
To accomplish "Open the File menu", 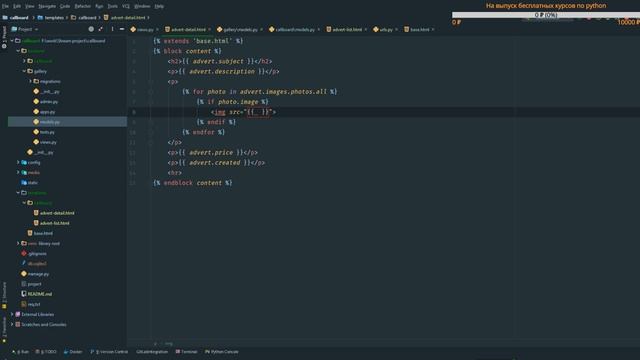I will (x=5, y=6).
